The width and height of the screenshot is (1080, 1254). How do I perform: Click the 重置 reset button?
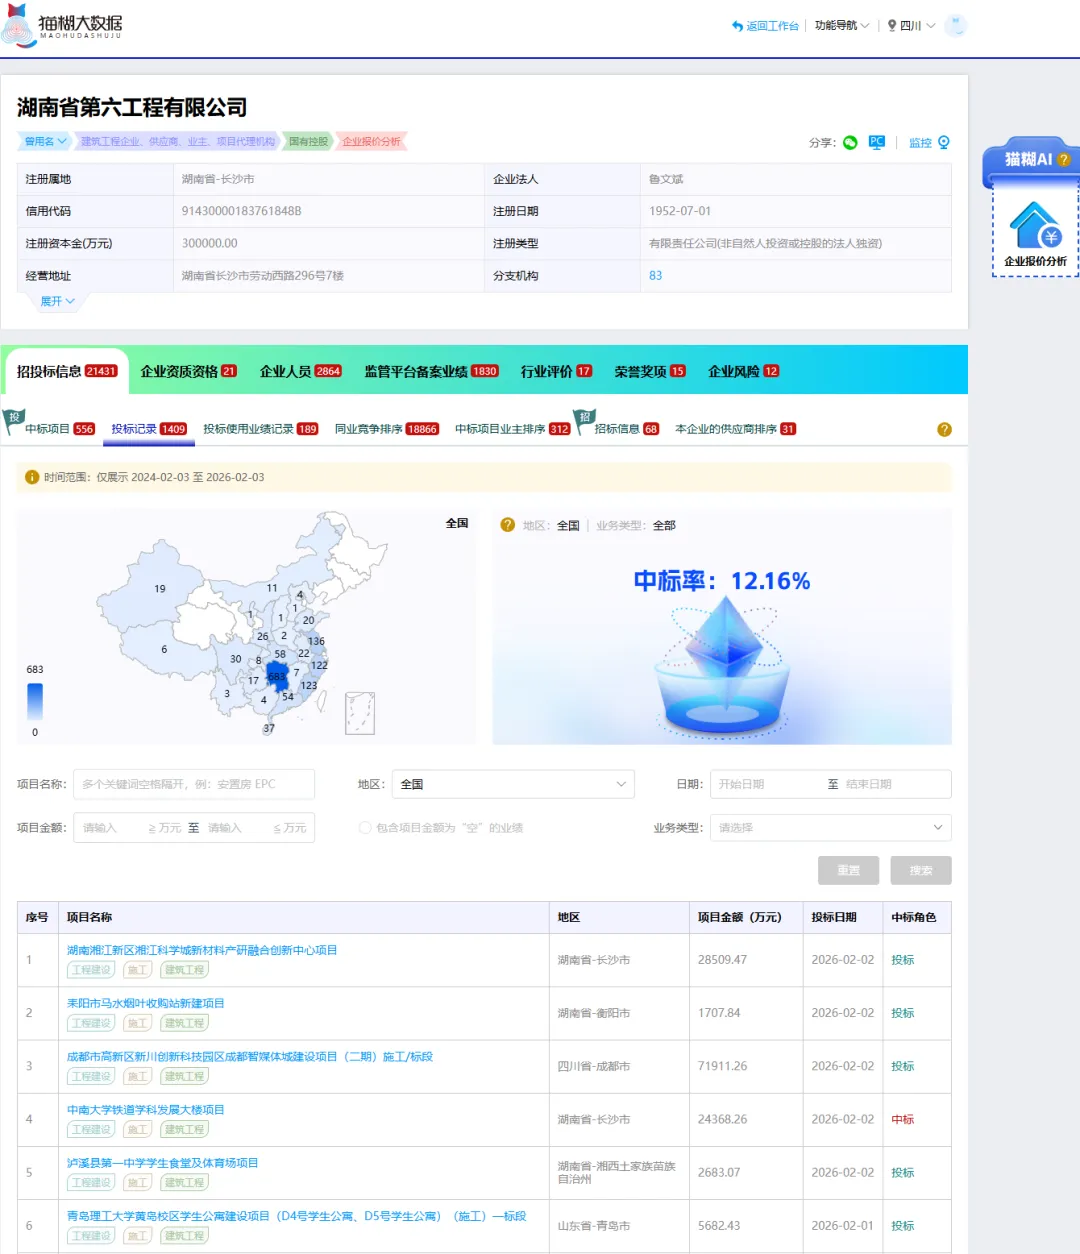coord(849,870)
